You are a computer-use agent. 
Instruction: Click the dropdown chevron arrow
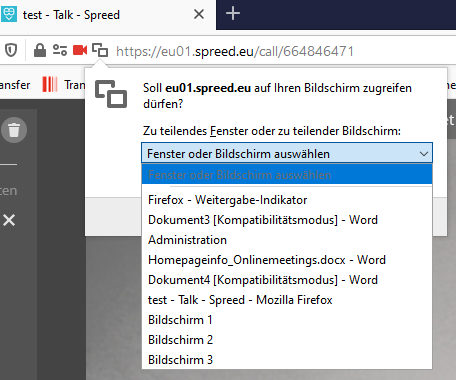point(424,154)
